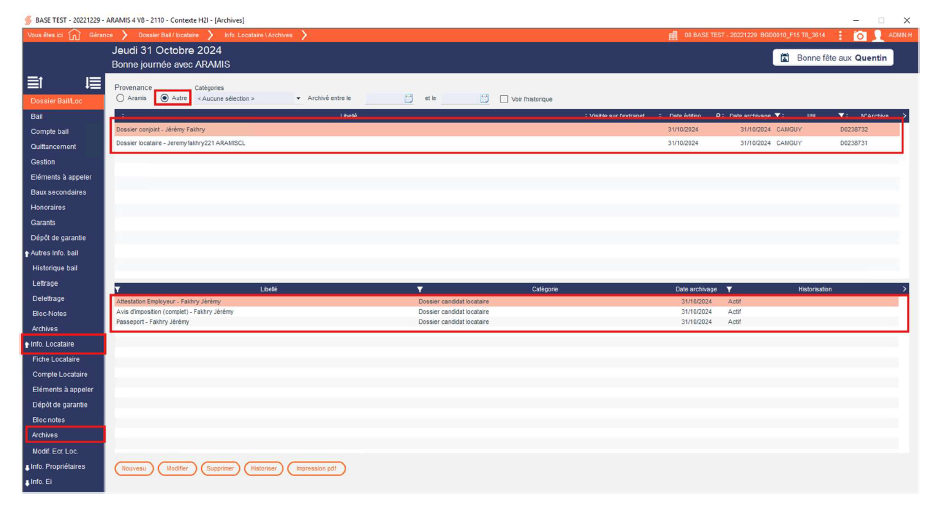The height and width of the screenshot is (507, 945).
Task: Click the Impression pdf button
Action: [316, 468]
